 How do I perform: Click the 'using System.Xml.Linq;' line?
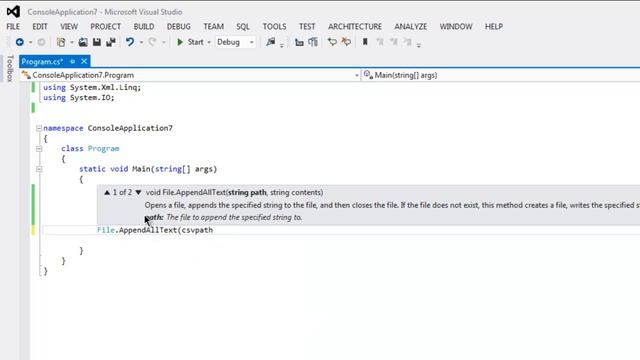click(x=92, y=87)
